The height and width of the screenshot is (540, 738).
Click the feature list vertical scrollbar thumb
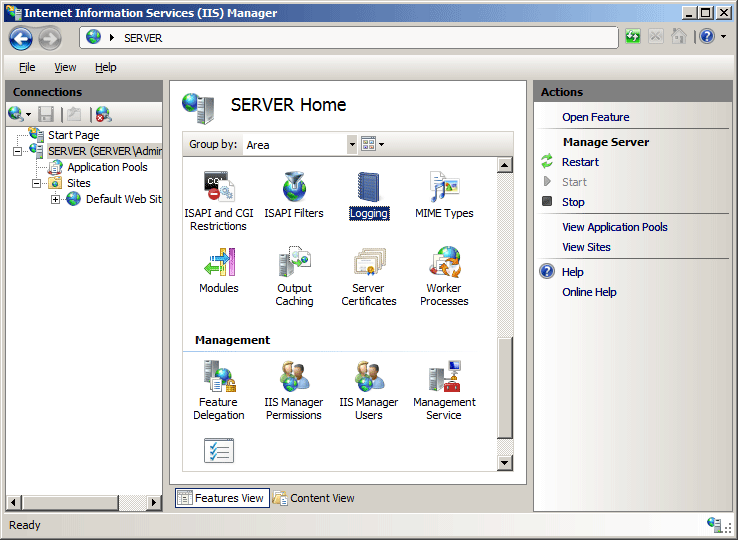pyautogui.click(x=505, y=388)
